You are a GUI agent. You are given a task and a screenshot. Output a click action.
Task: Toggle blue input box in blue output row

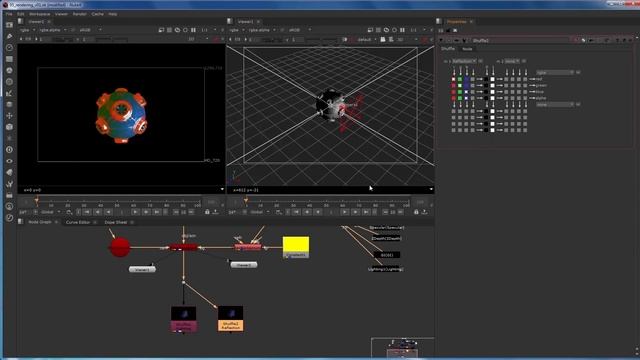(x=467, y=92)
